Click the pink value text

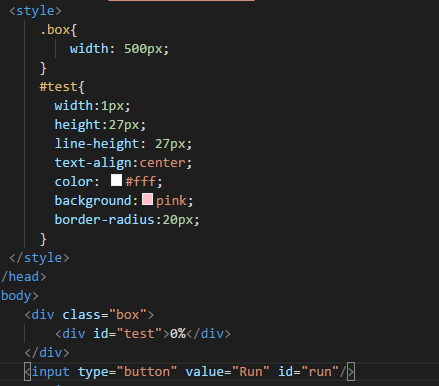[x=171, y=201]
